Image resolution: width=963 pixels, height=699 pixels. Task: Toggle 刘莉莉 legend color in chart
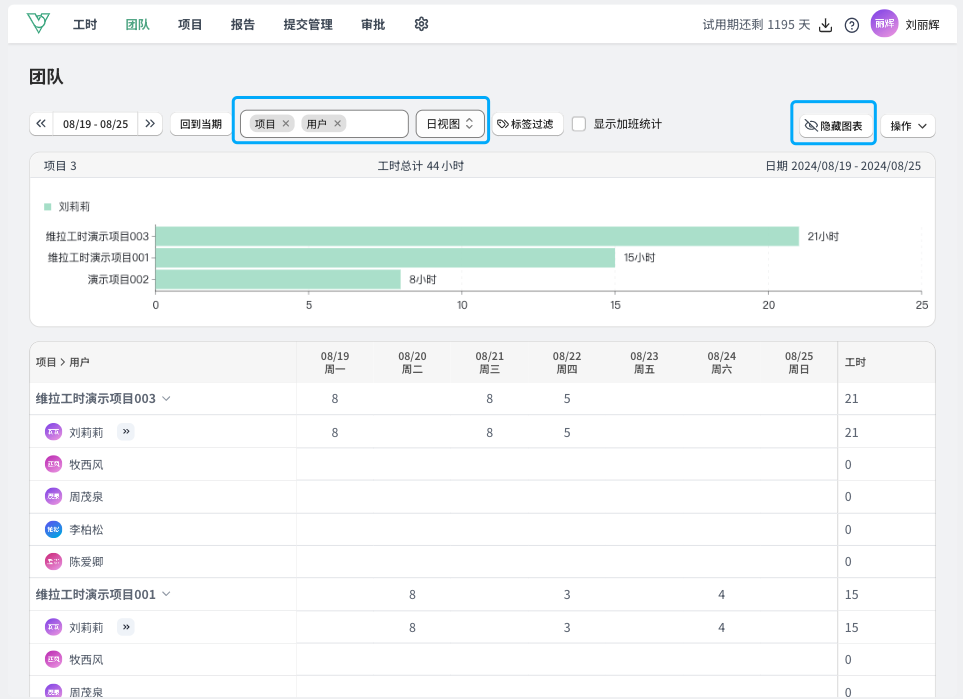[x=47, y=207]
